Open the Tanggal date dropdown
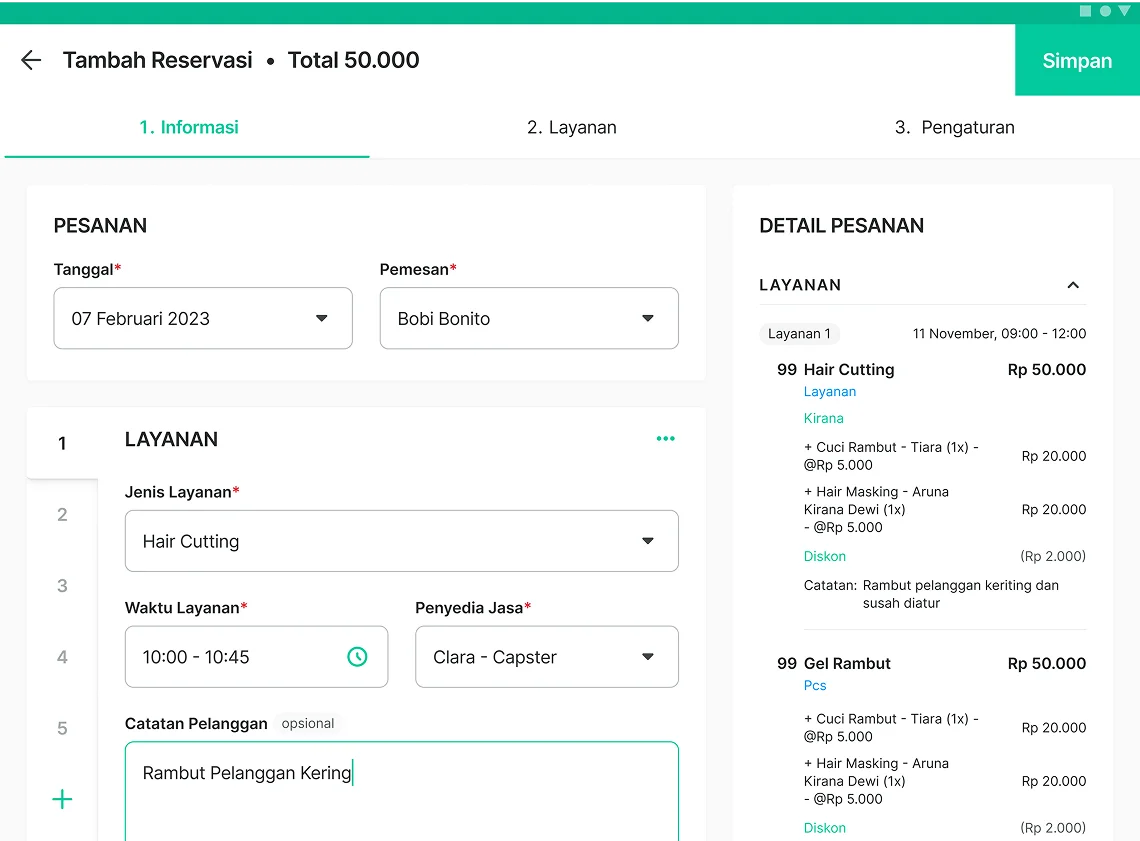The image size is (1140, 841). [203, 319]
